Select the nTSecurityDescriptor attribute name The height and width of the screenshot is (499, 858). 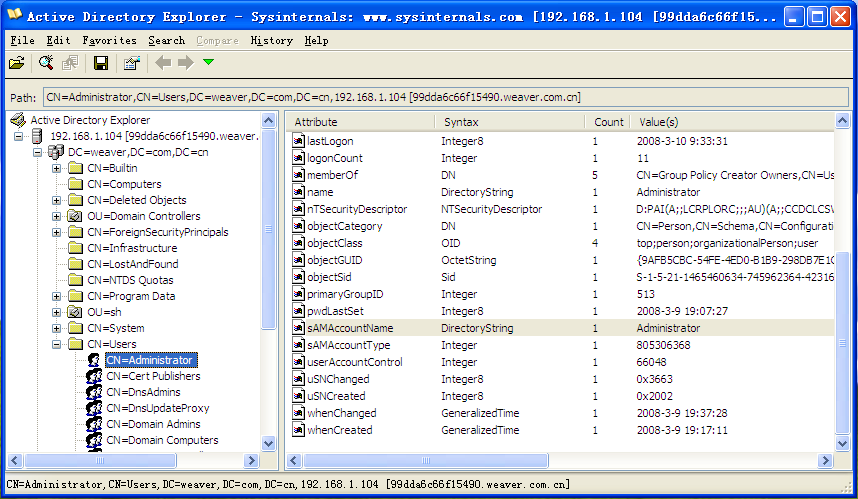(357, 209)
